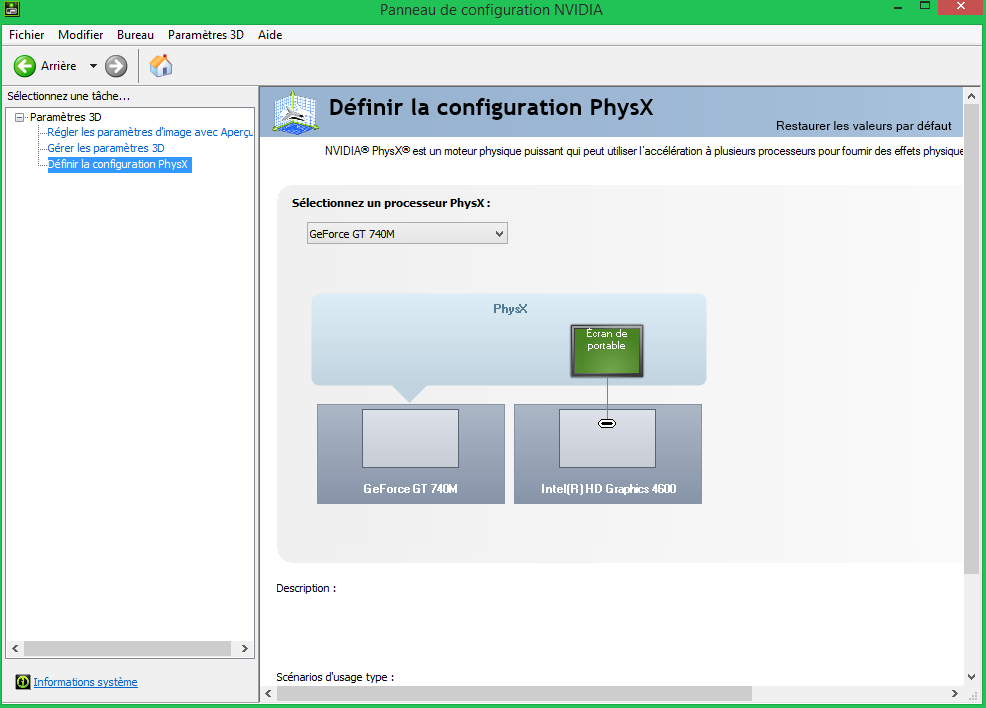Select the Intel(R) HD Graphics 4600 box
This screenshot has height=708, width=986.
click(607, 453)
